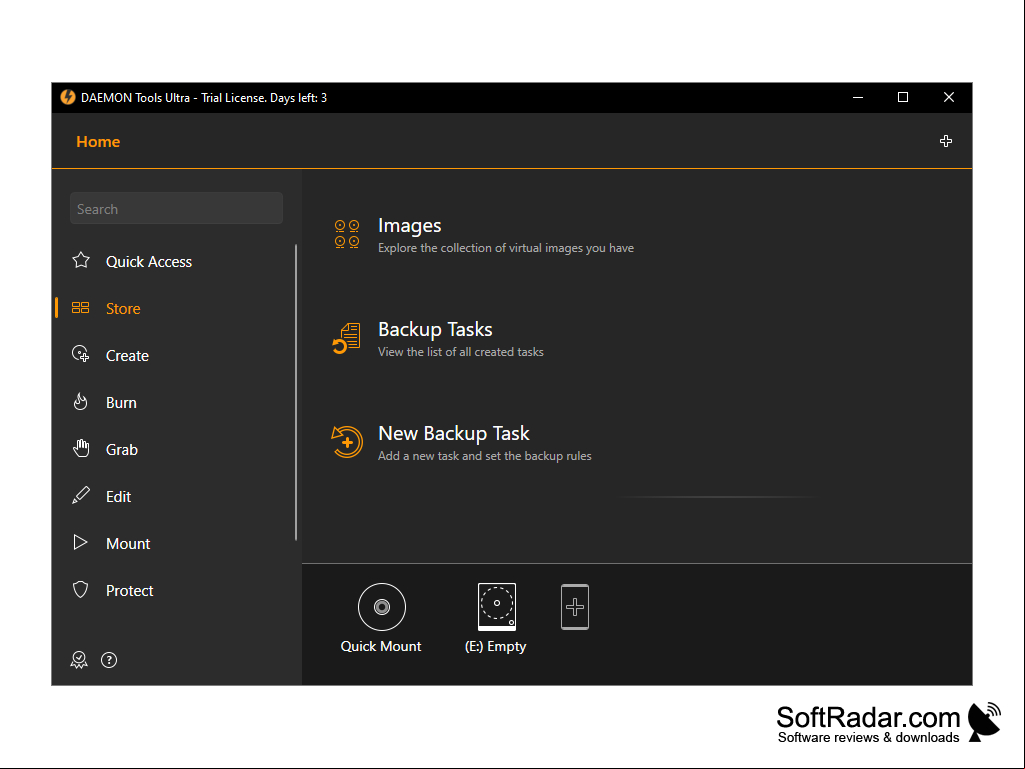Add a new device with the plus icon
1025x769 pixels.
(x=575, y=607)
